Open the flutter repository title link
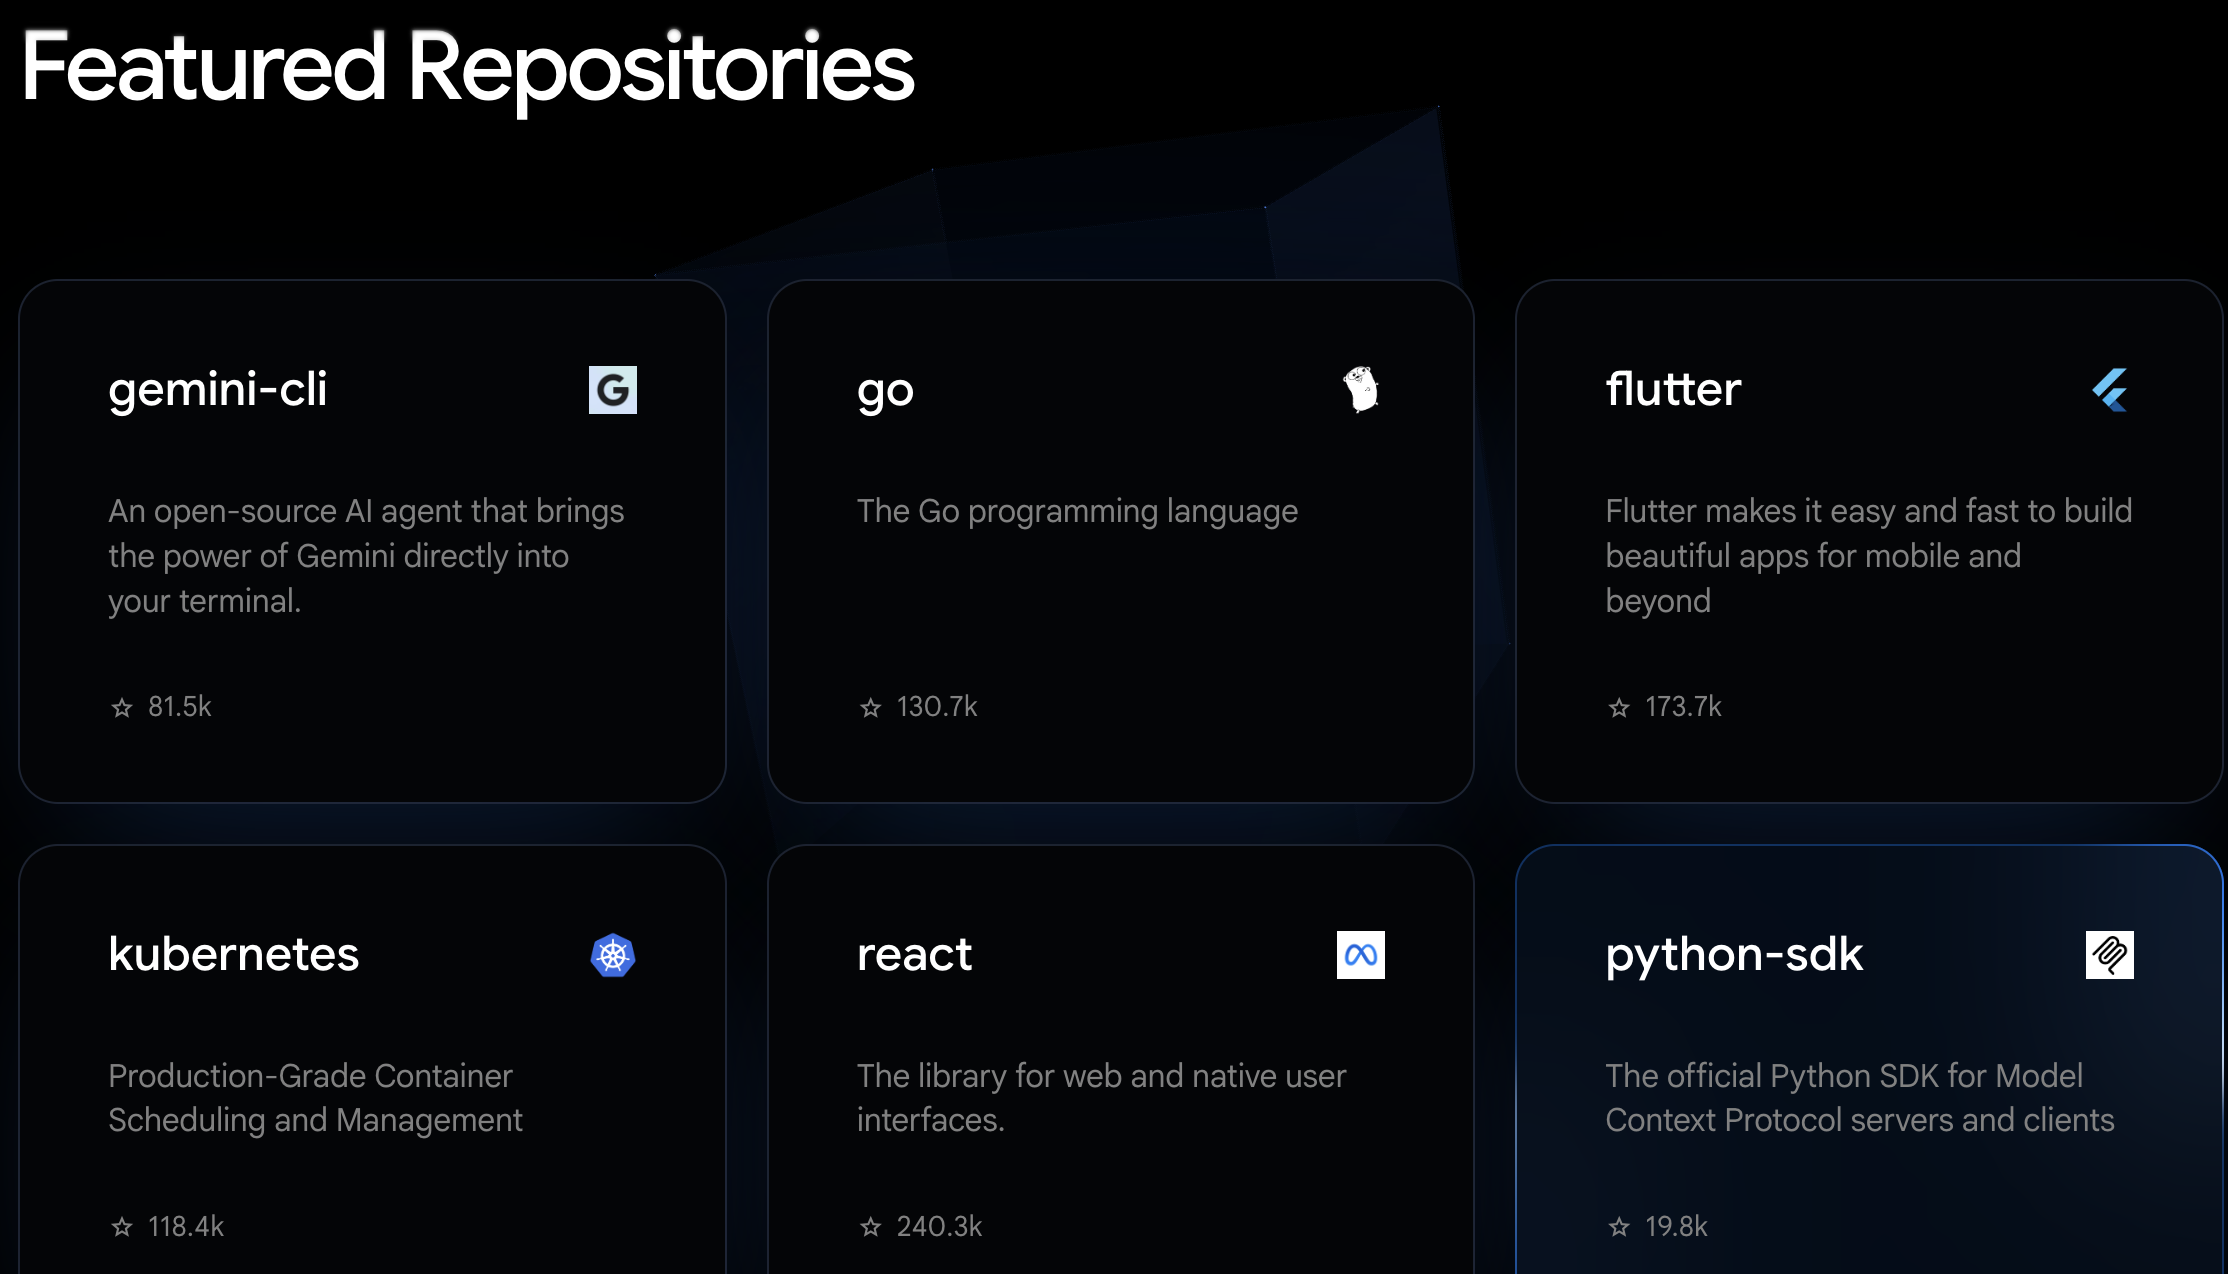The width and height of the screenshot is (2228, 1274). 1673,389
